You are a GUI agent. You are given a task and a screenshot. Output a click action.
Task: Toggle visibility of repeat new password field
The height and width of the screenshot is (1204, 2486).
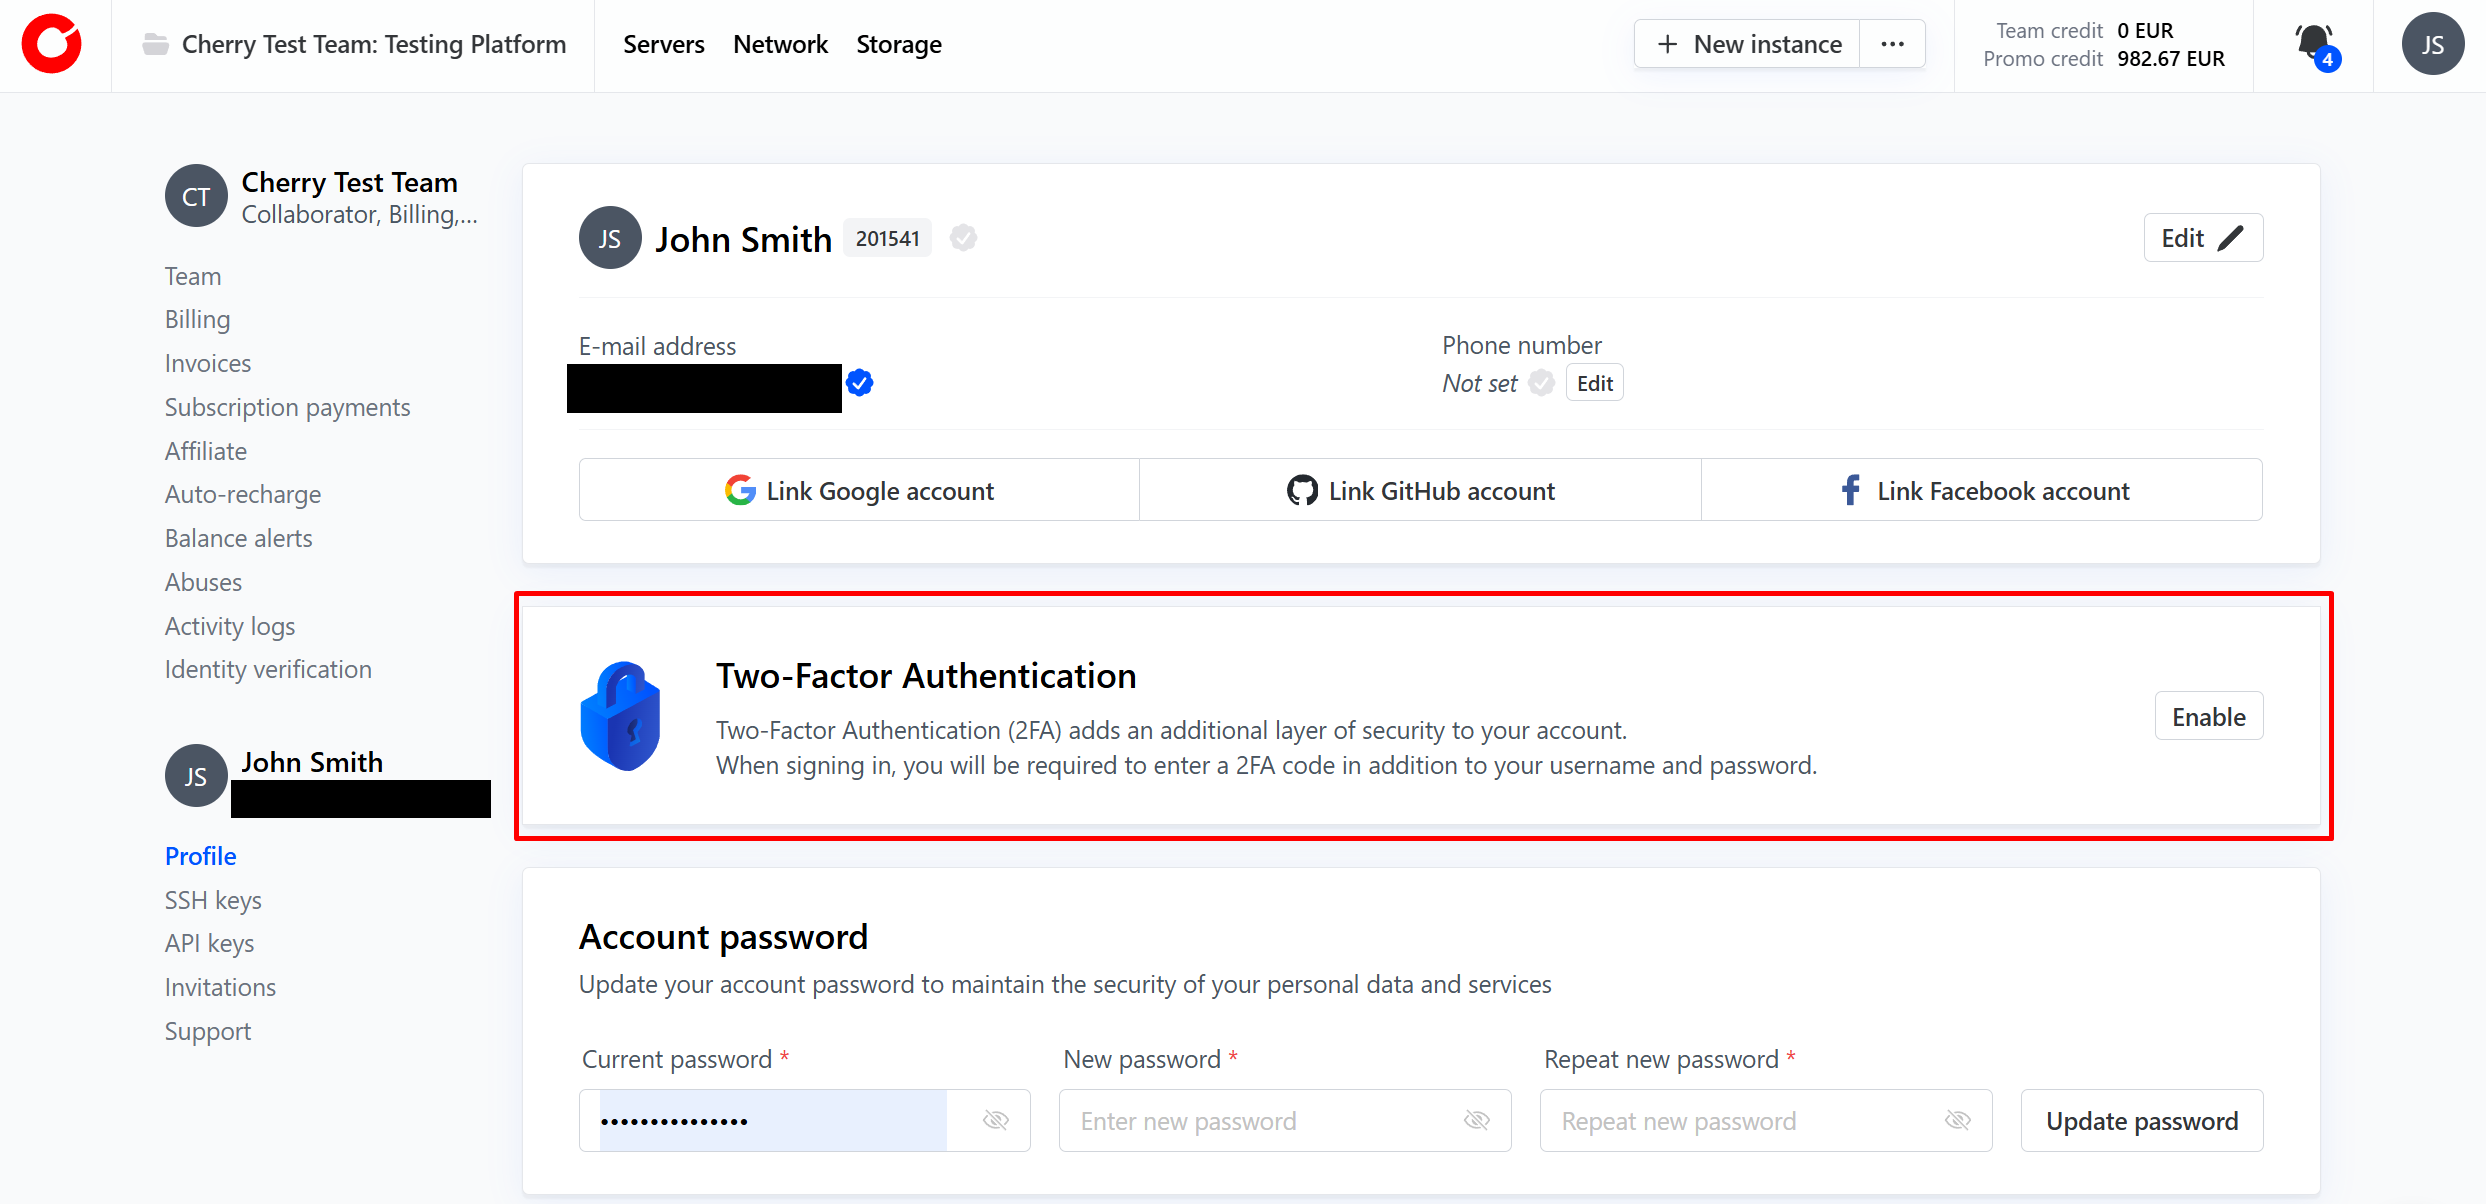tap(1957, 1120)
